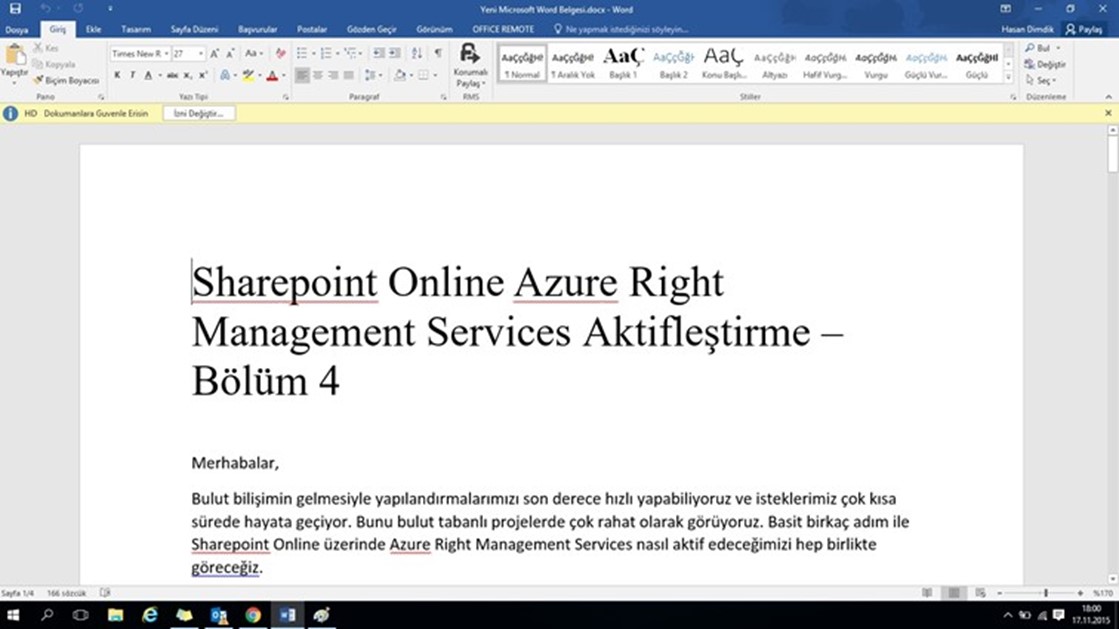Click the Tell me search box
Screen dimensions: 1119x629
click(x=621, y=29)
